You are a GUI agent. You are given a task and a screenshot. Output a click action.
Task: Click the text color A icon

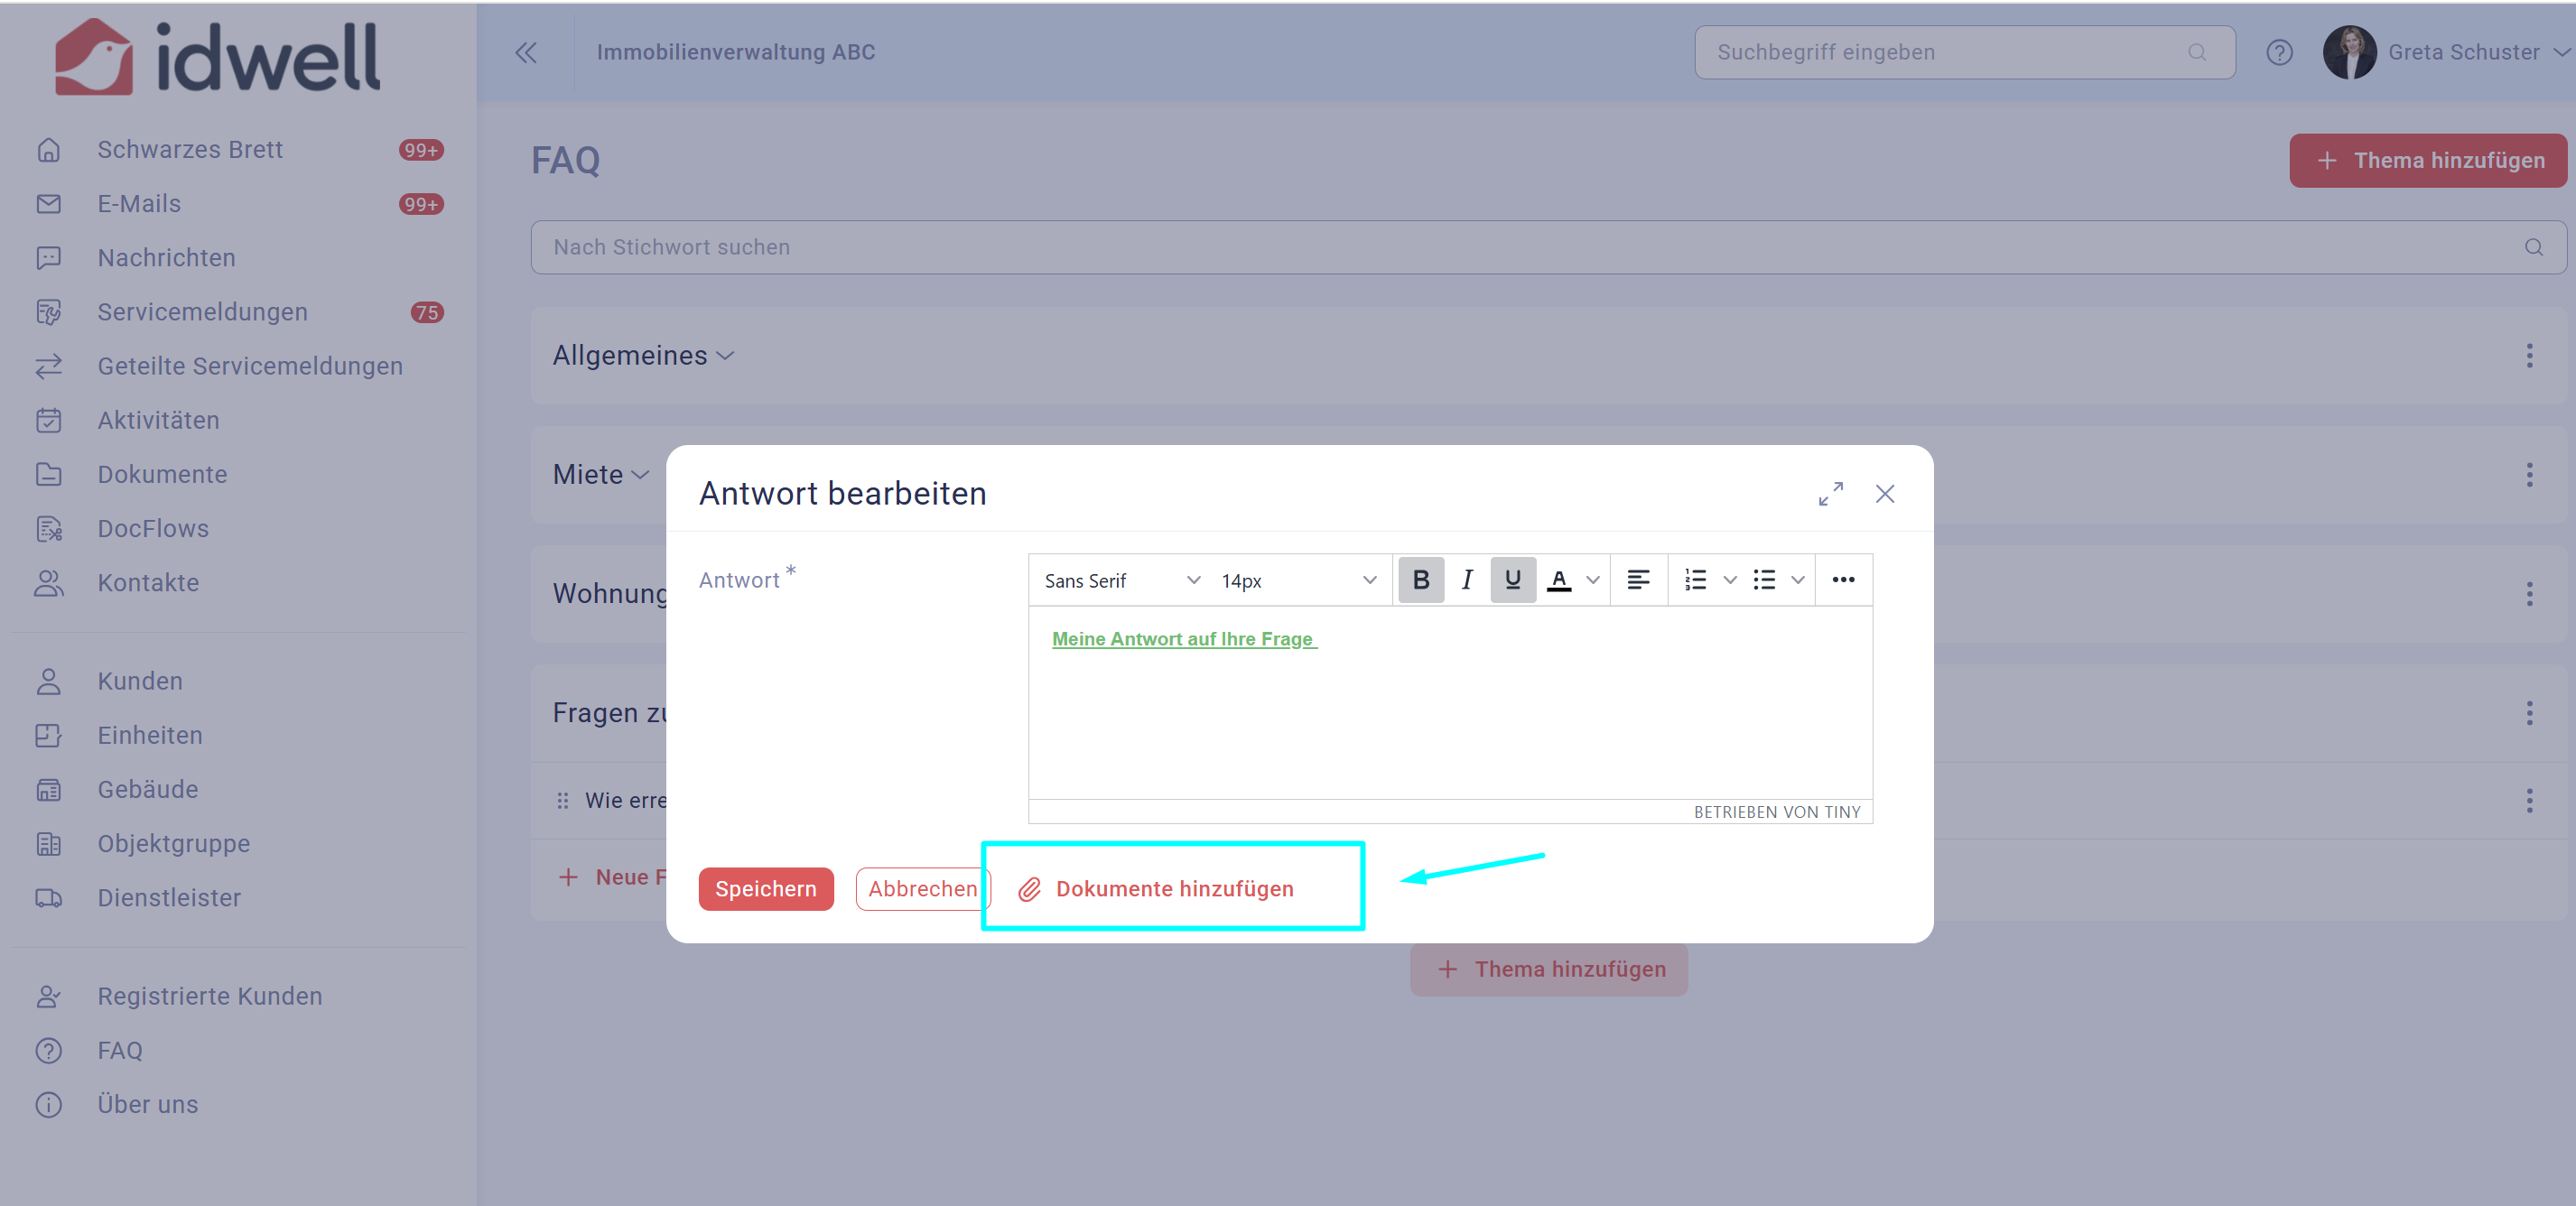[x=1558, y=580]
